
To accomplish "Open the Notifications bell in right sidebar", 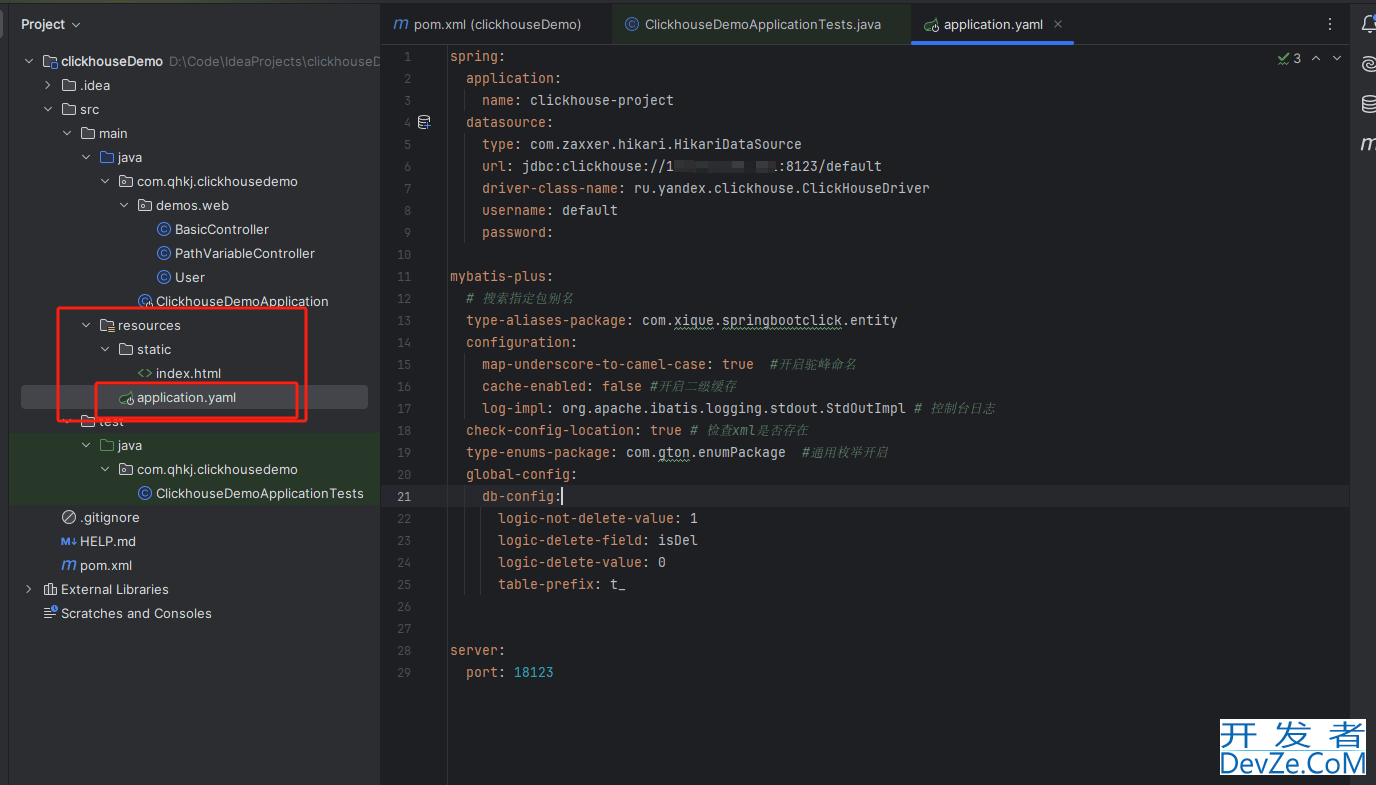I will point(1368,24).
